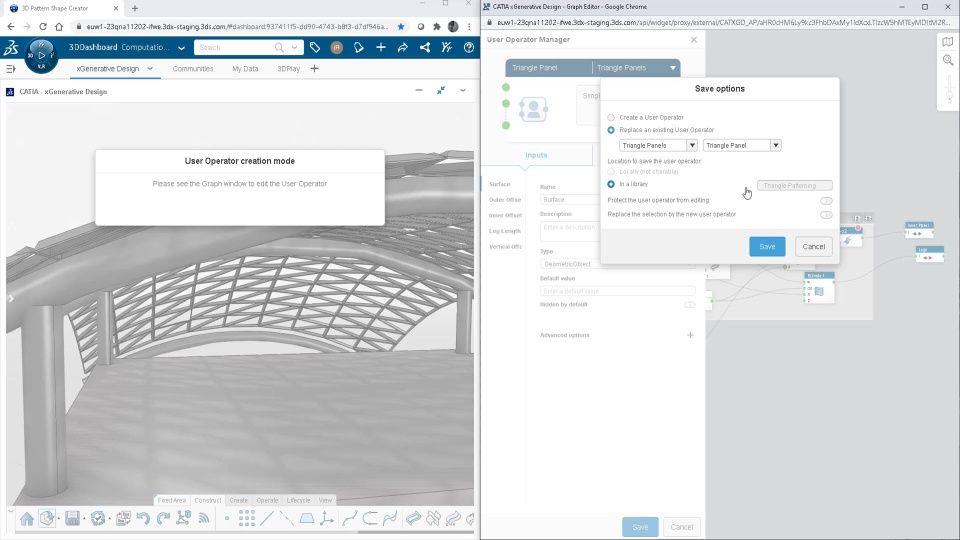Toggle the dashboard side menu icon
960x540 pixels.
10,69
